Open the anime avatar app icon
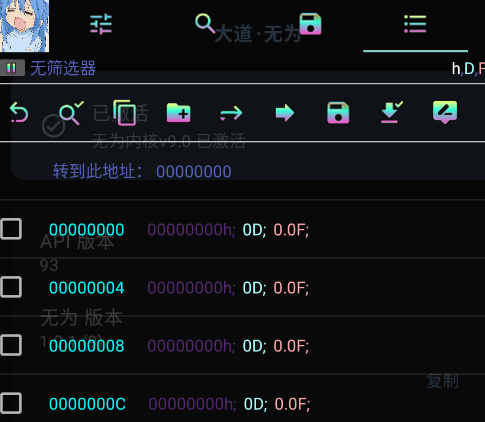Screen dimensions: 485x422 coord(24,26)
